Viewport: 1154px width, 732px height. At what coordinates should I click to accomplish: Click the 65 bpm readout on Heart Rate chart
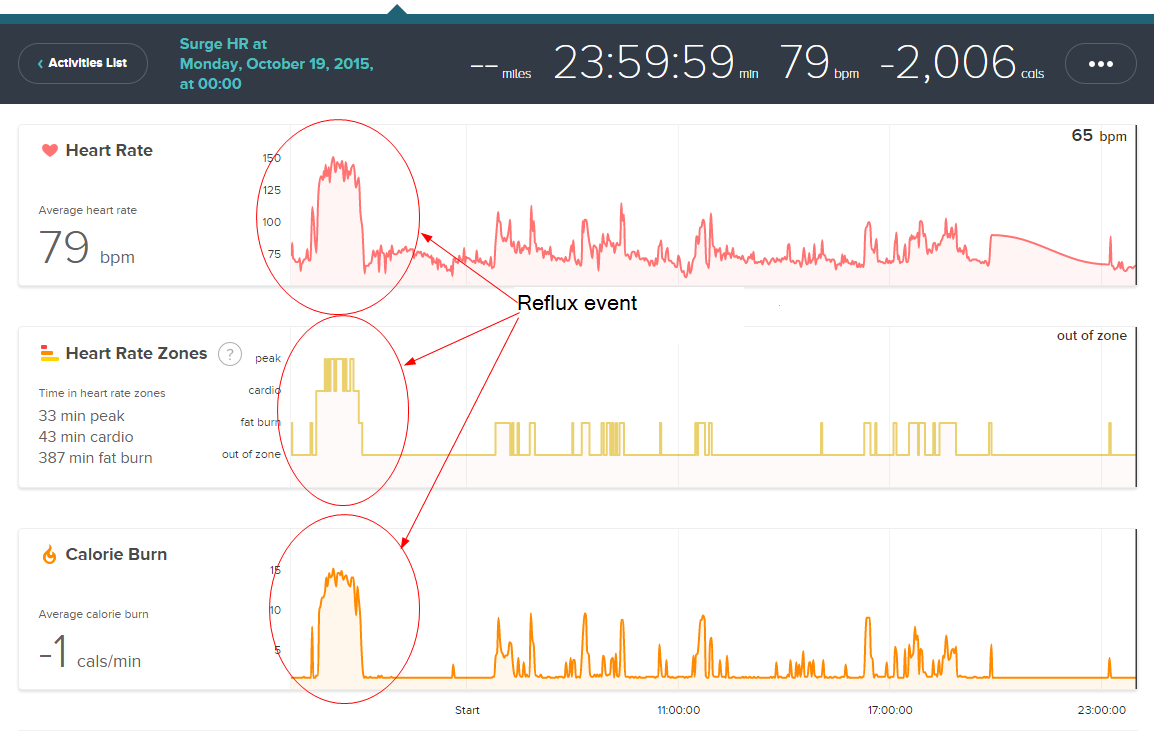(1098, 136)
